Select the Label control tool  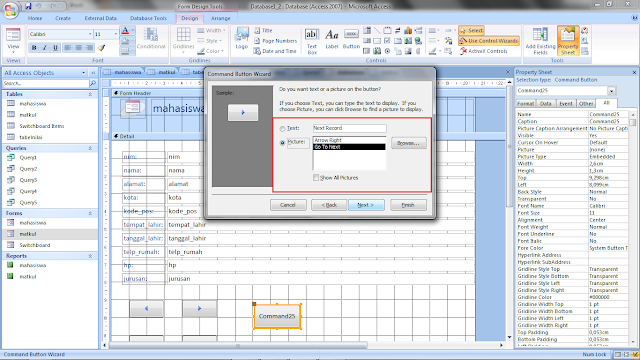(x=332, y=39)
